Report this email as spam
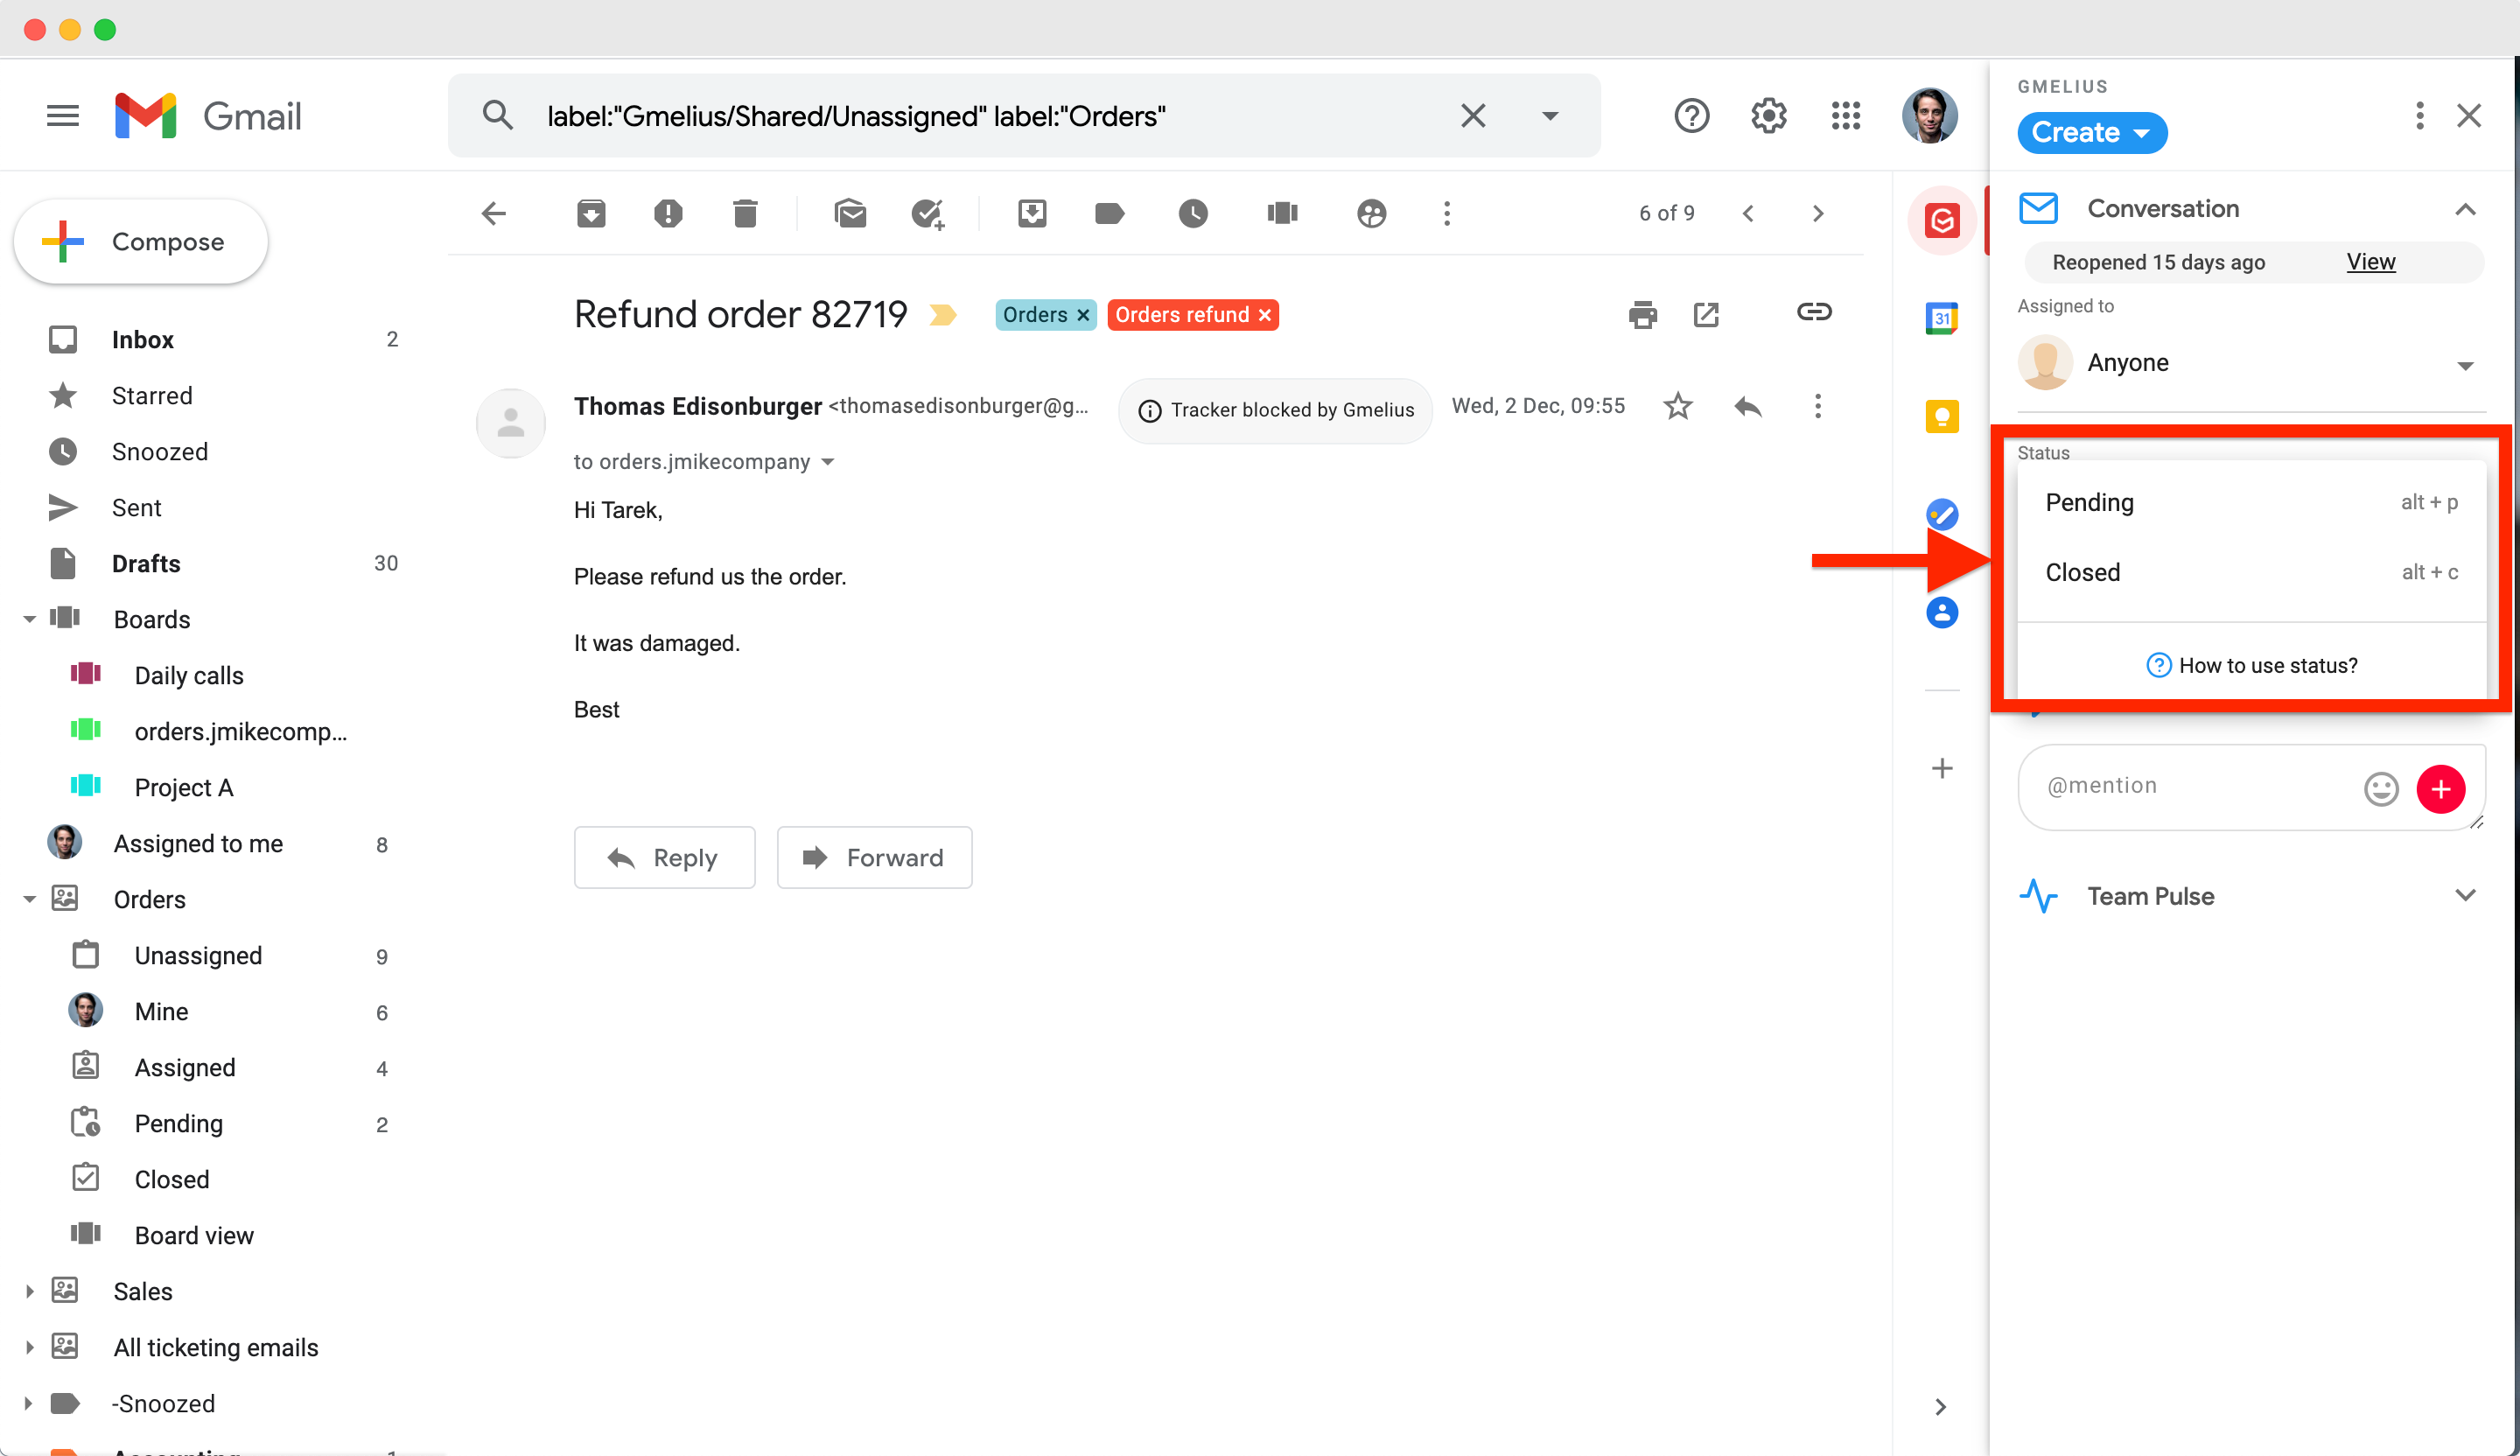 (668, 213)
